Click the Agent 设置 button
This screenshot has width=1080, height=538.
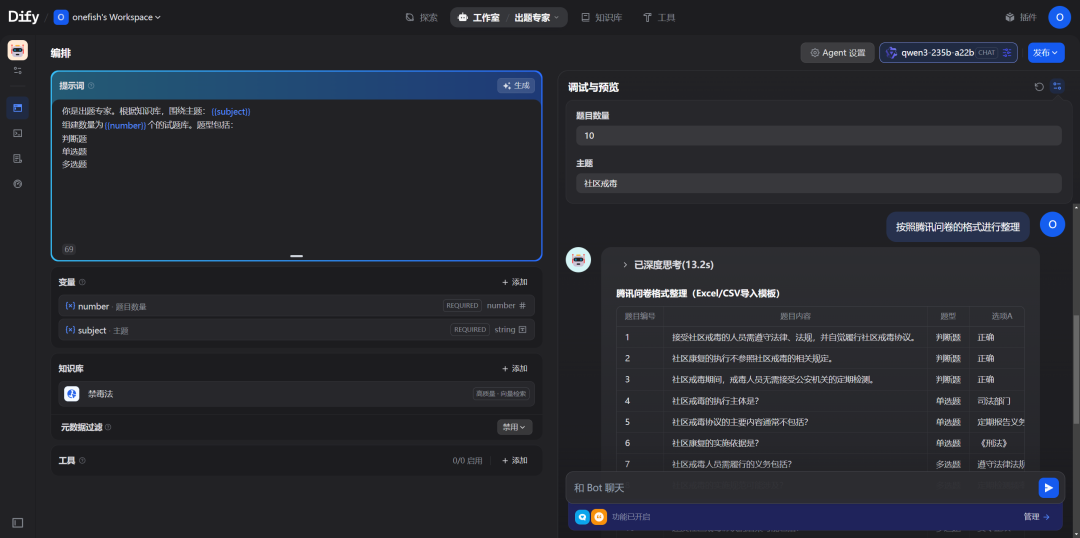click(x=837, y=53)
